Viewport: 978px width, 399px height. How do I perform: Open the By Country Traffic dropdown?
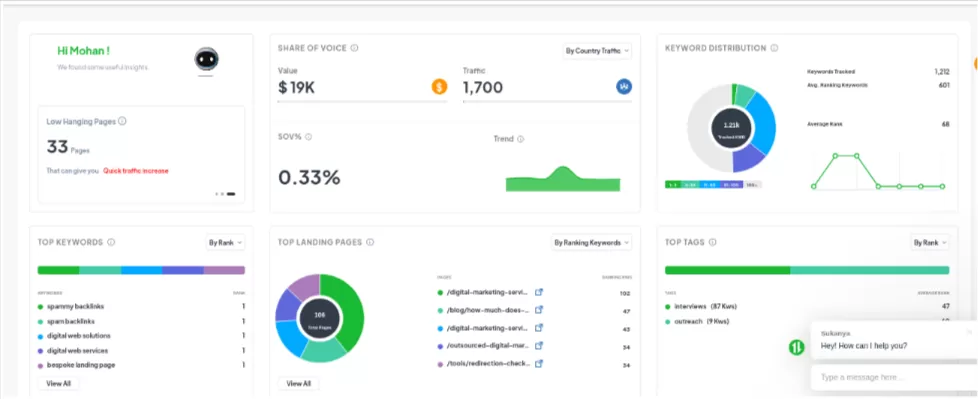tap(597, 51)
